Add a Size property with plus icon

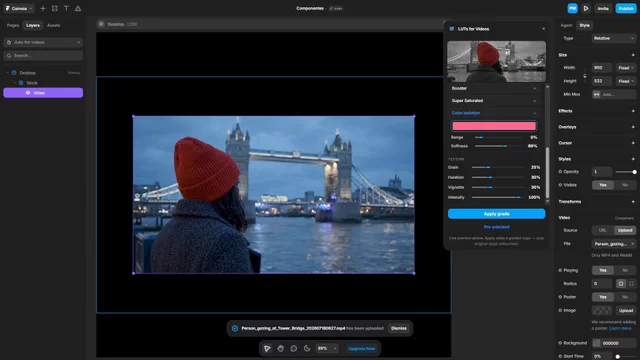click(x=633, y=55)
